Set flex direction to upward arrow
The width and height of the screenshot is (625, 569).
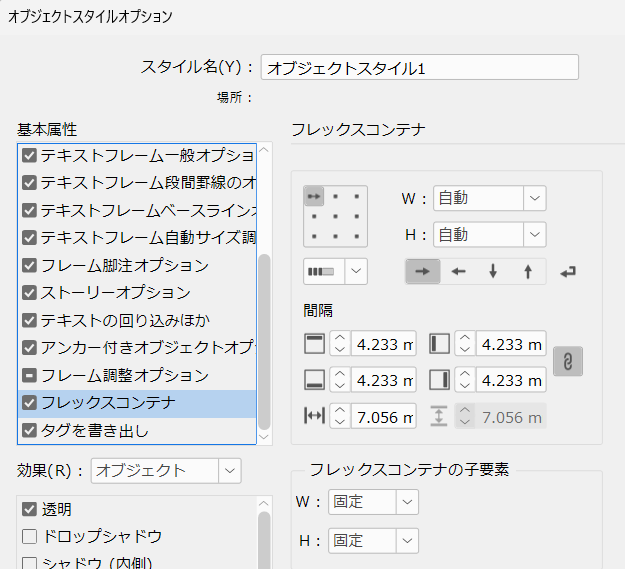(x=527, y=271)
